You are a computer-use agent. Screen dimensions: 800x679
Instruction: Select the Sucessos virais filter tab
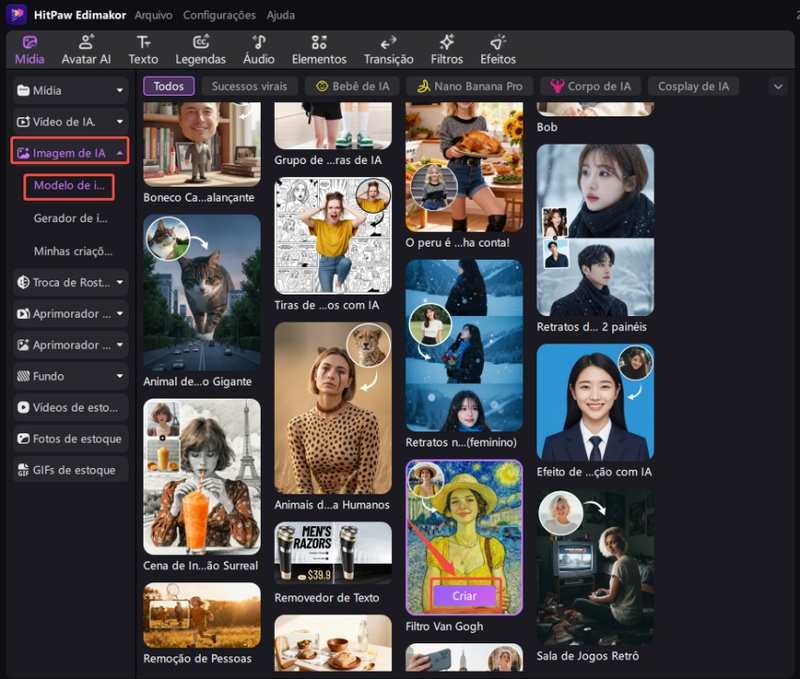[249, 86]
